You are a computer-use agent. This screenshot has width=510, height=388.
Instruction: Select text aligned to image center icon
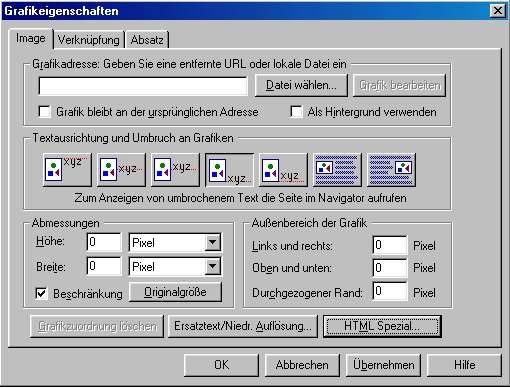tap(121, 170)
